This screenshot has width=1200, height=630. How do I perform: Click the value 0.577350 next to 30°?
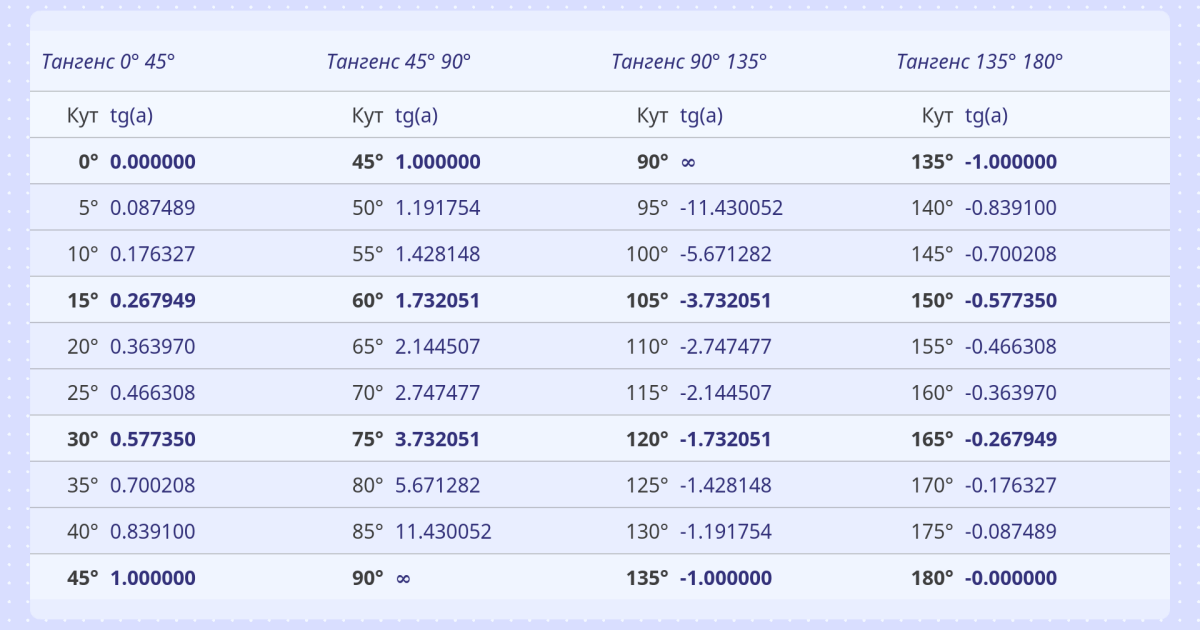(x=152, y=439)
